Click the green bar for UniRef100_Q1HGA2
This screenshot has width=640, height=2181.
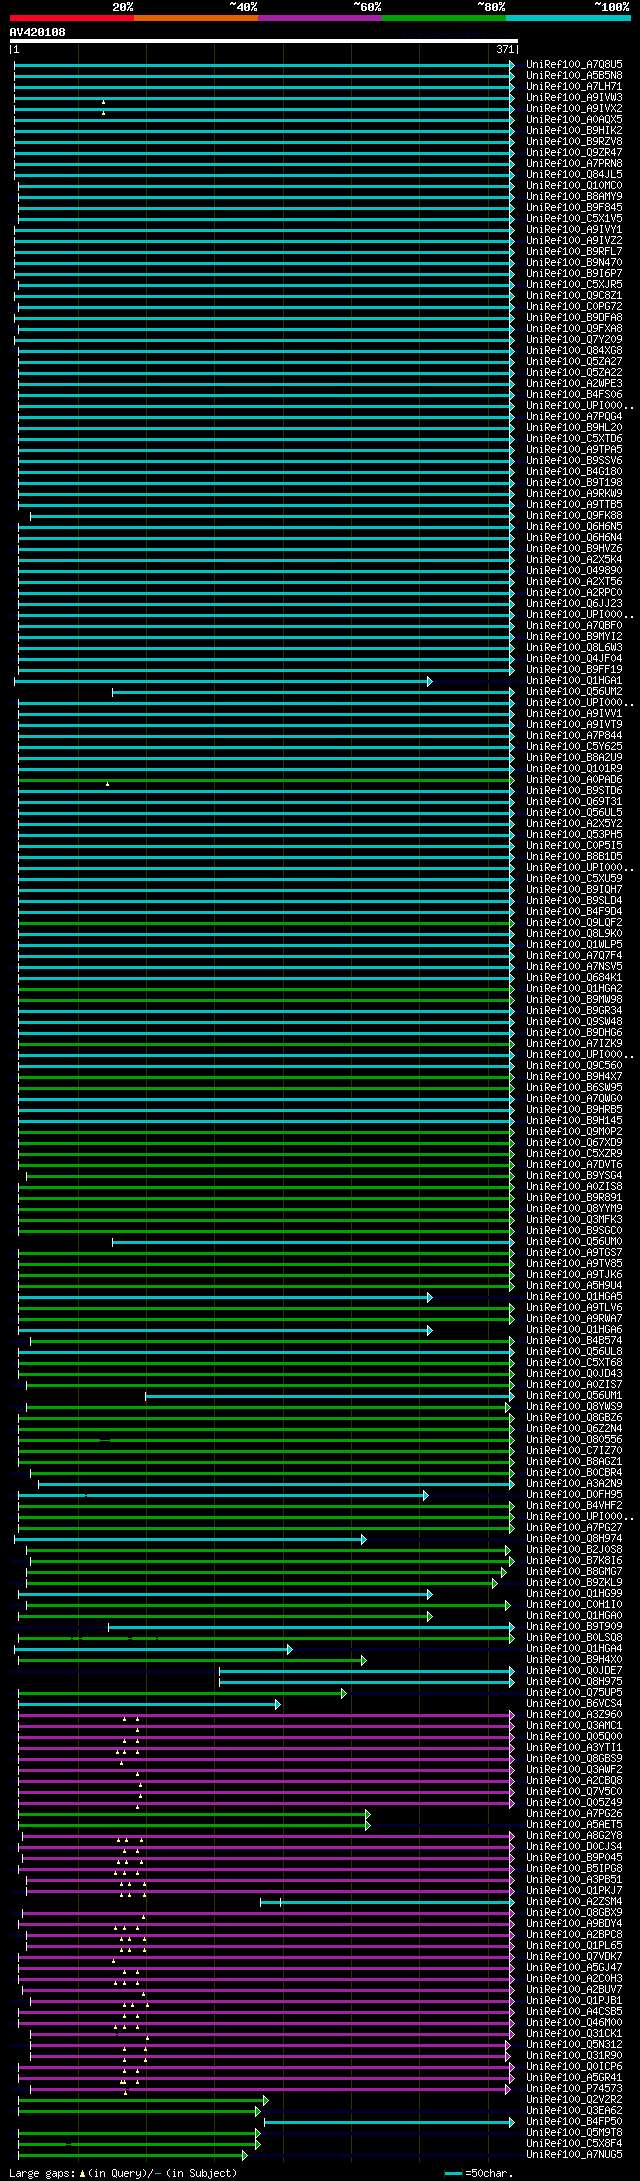(266, 989)
